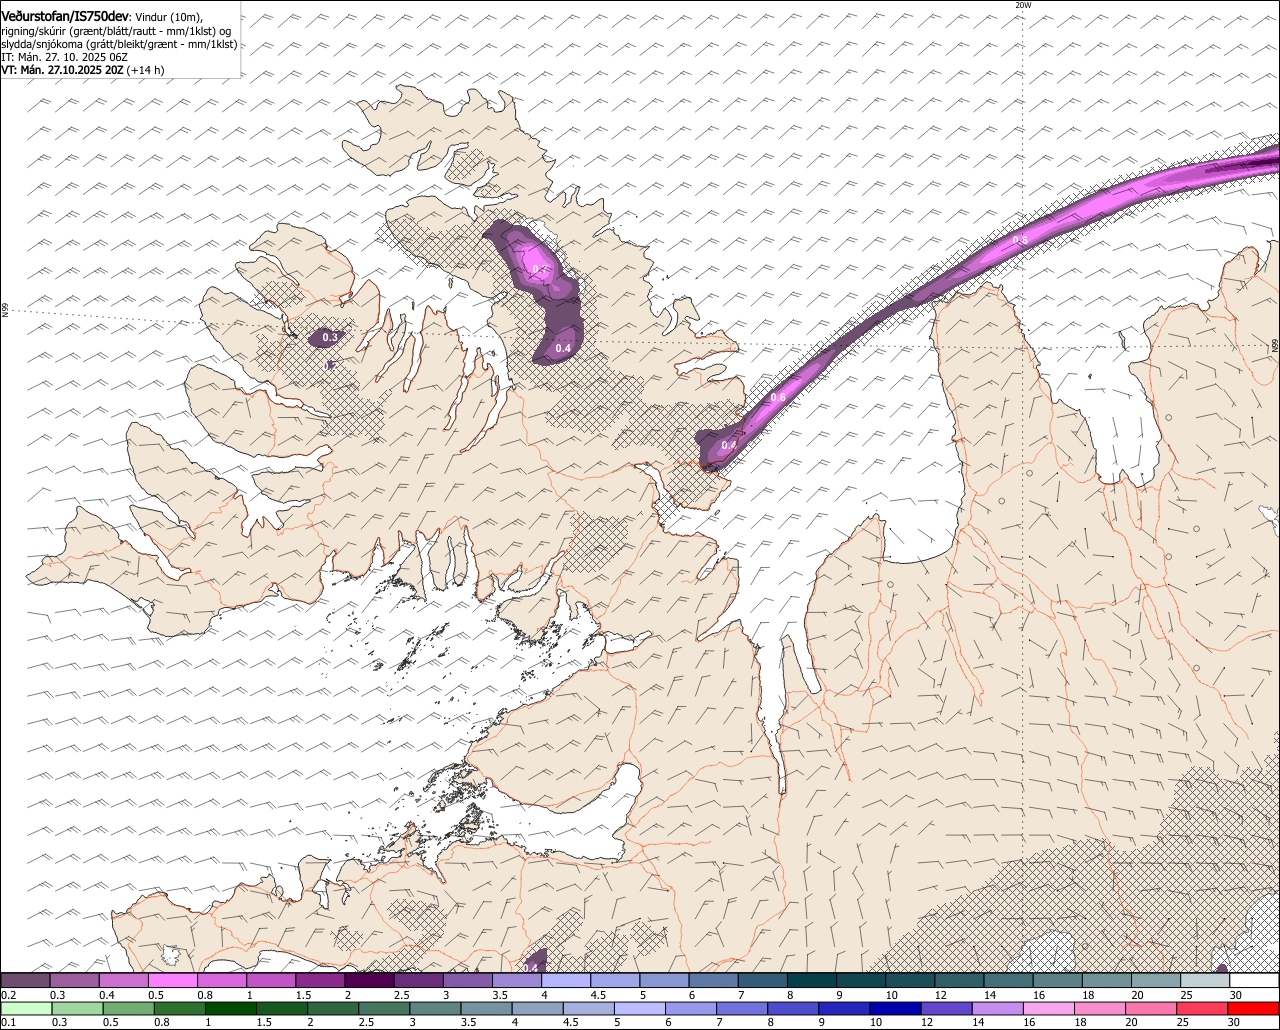Click the lower-legend light purple swatch at 14

point(998,1008)
